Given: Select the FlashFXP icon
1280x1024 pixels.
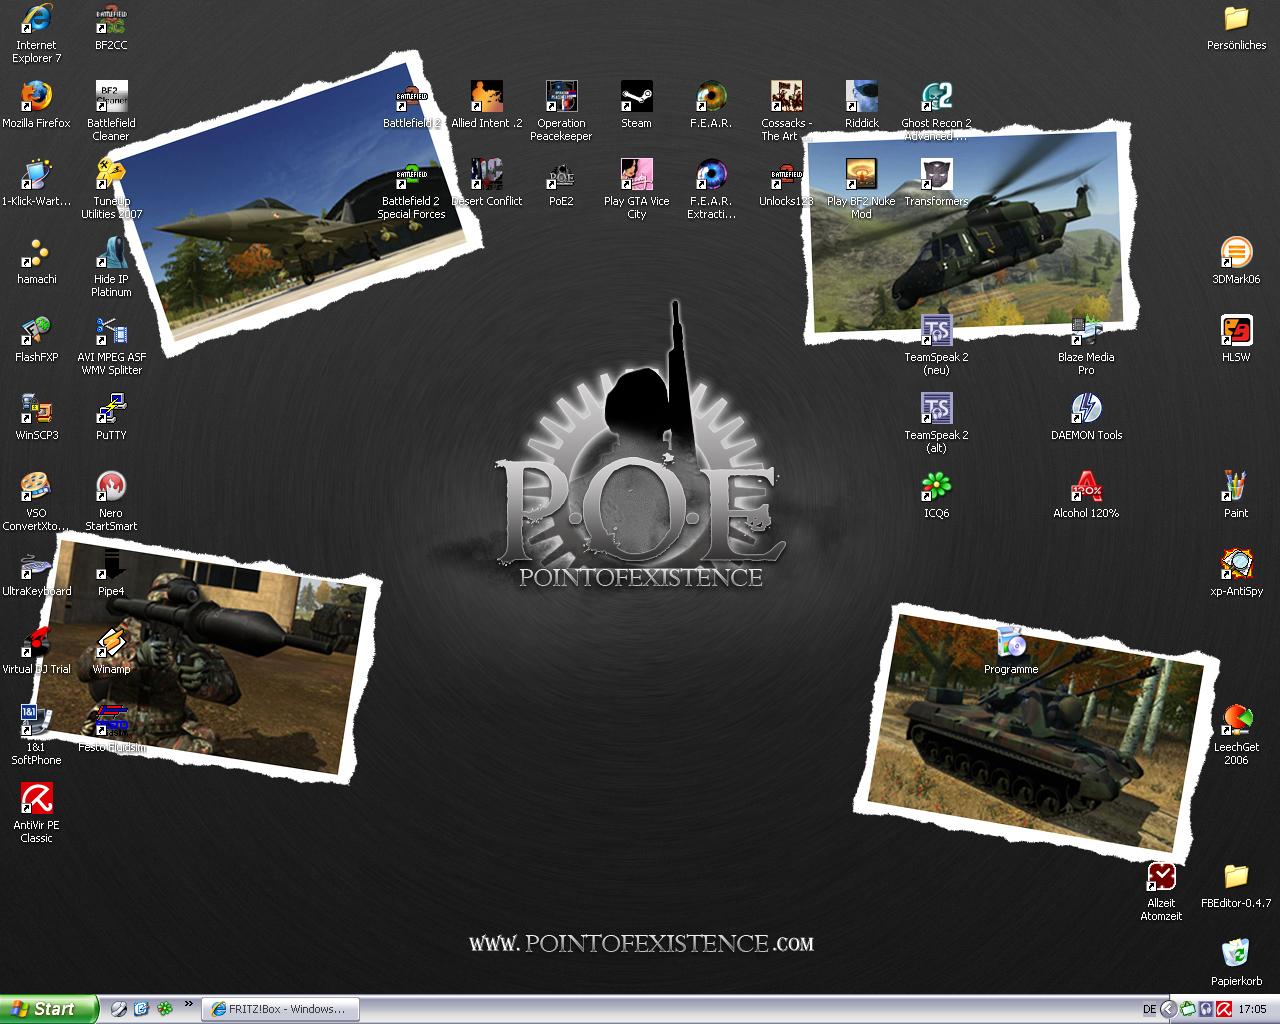Looking at the screenshot, I should click(x=37, y=331).
